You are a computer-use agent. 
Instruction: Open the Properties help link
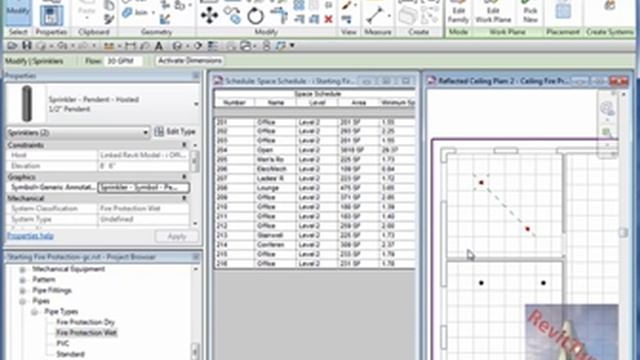(31, 236)
